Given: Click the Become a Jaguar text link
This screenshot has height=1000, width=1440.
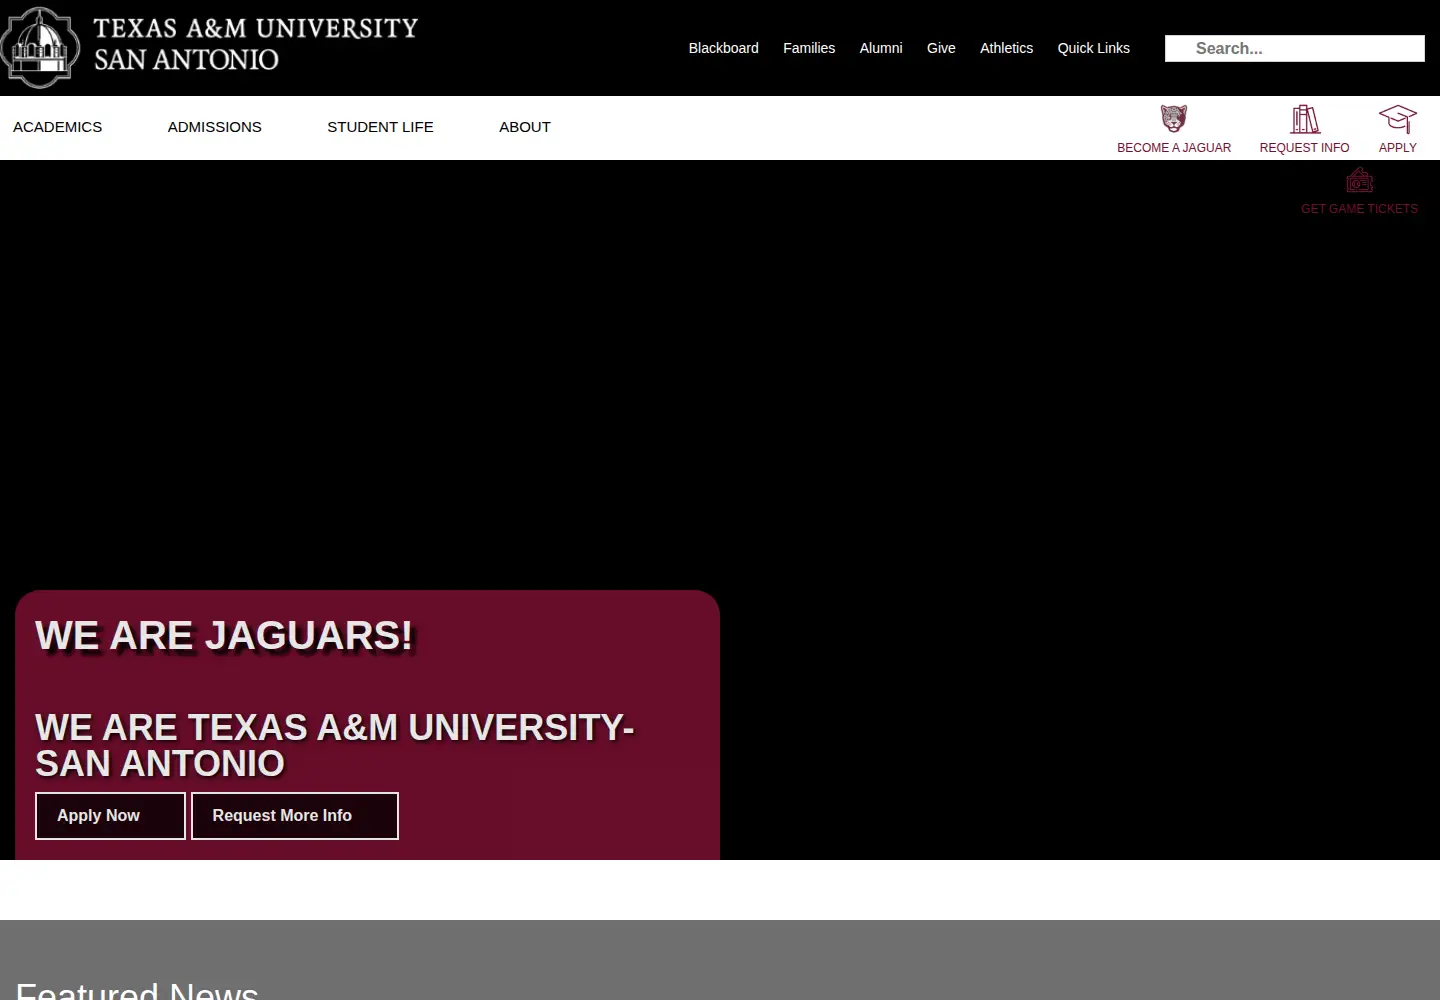Looking at the screenshot, I should (x=1174, y=148).
